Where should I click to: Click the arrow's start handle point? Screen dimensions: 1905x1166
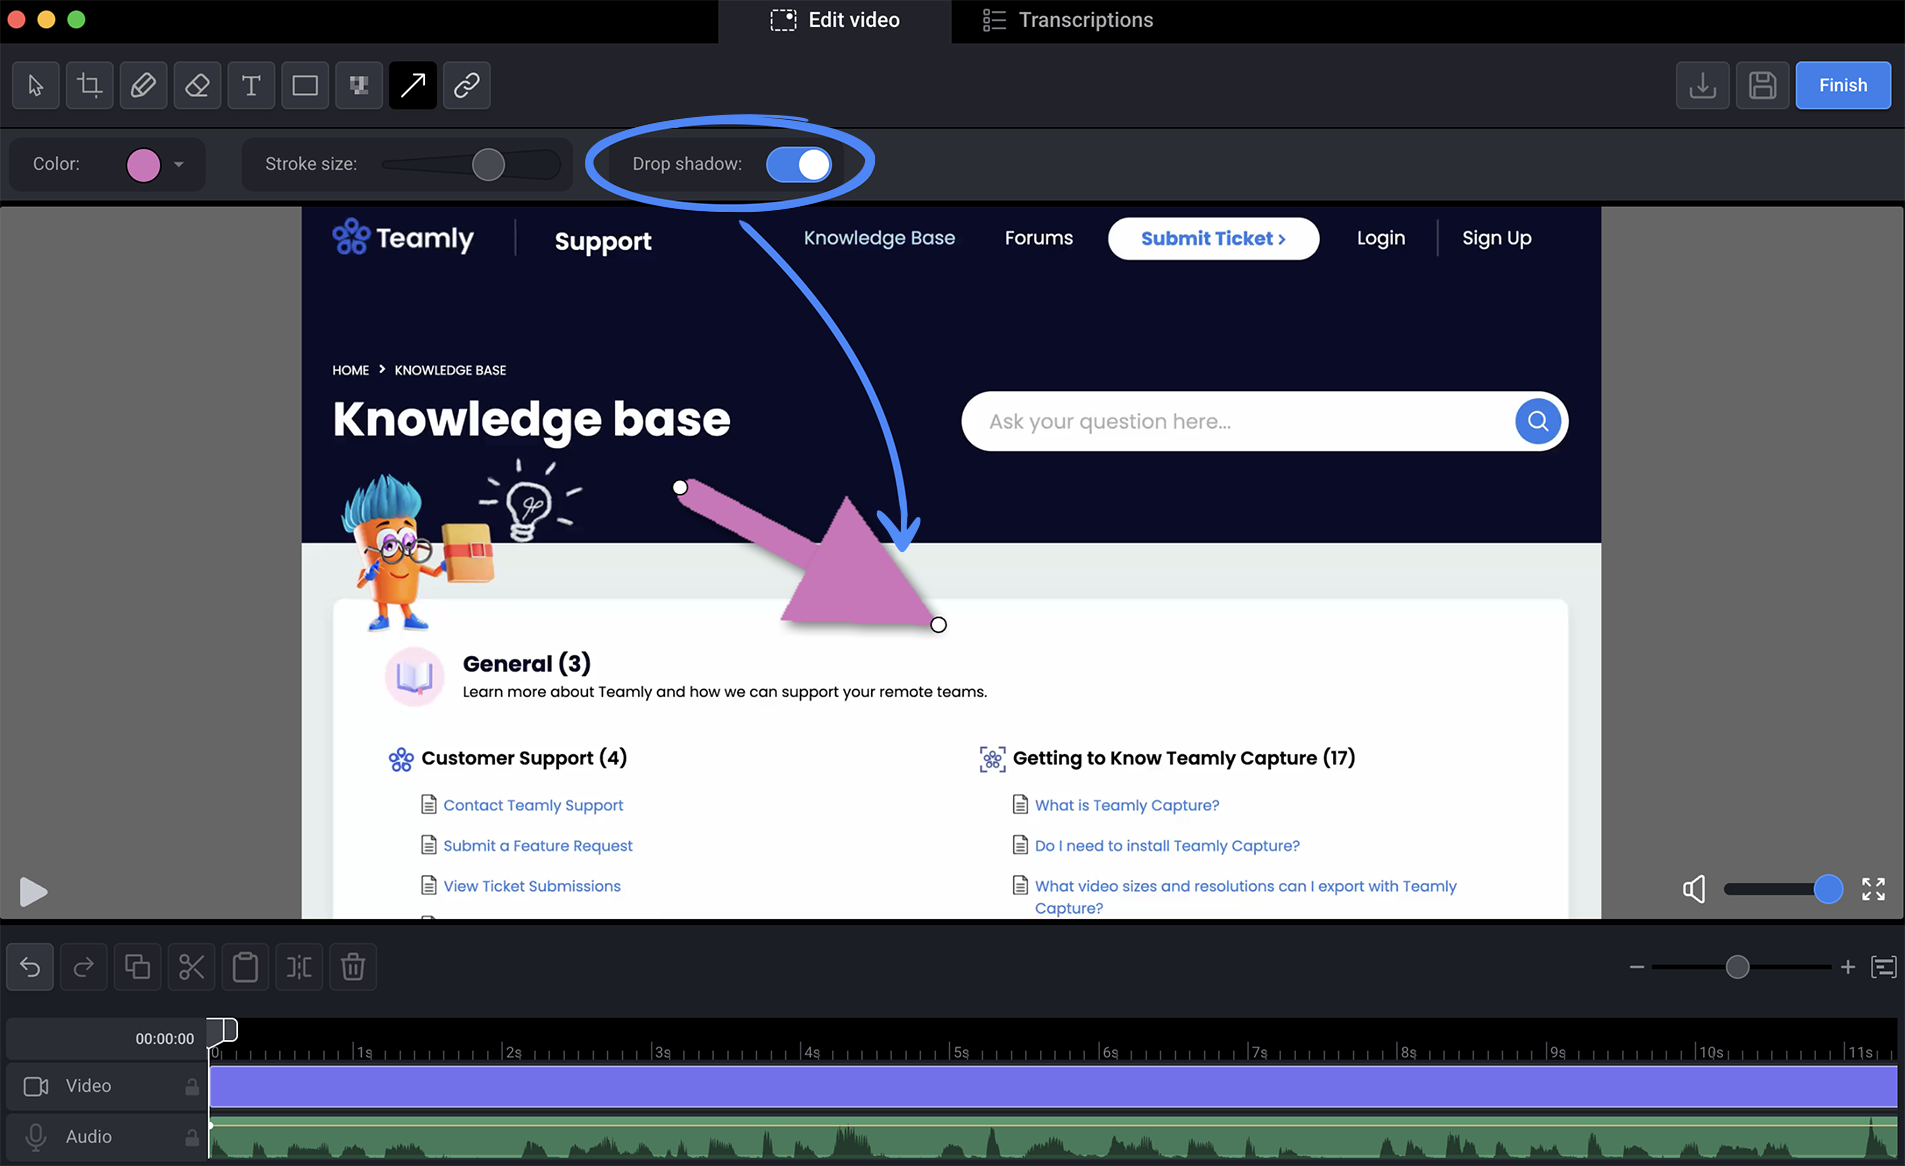click(680, 488)
